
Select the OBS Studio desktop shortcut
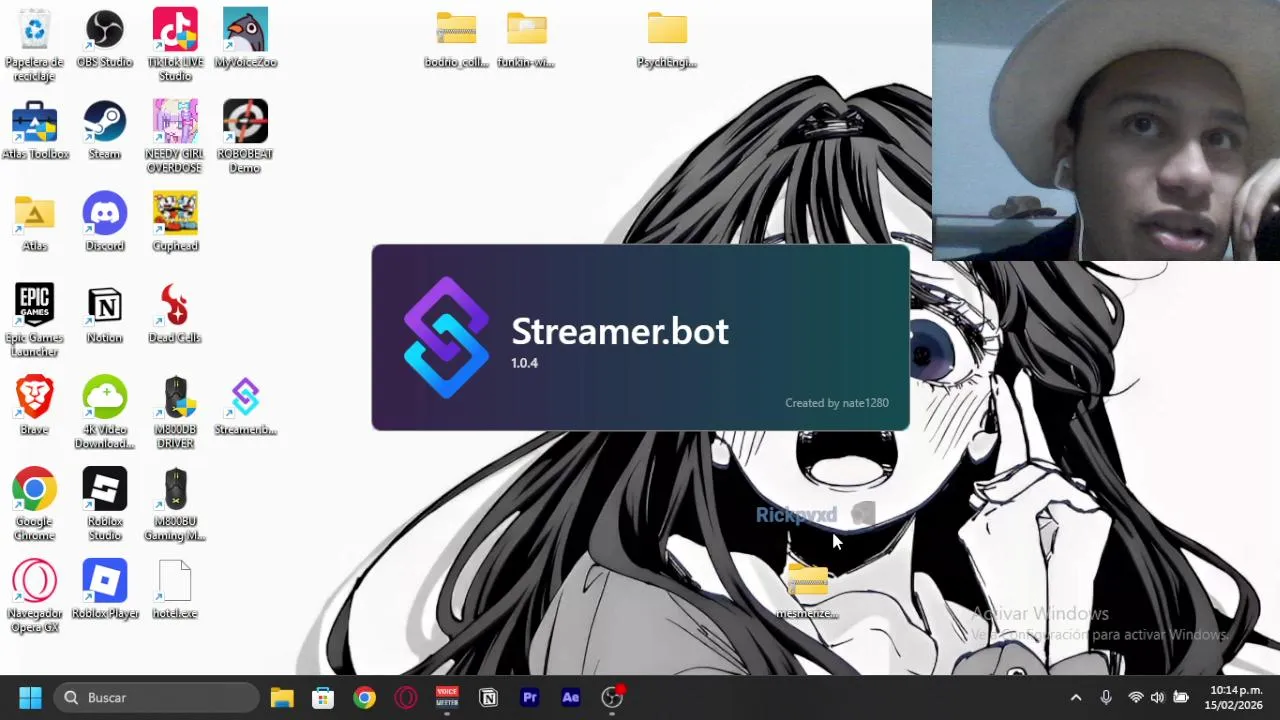point(104,38)
